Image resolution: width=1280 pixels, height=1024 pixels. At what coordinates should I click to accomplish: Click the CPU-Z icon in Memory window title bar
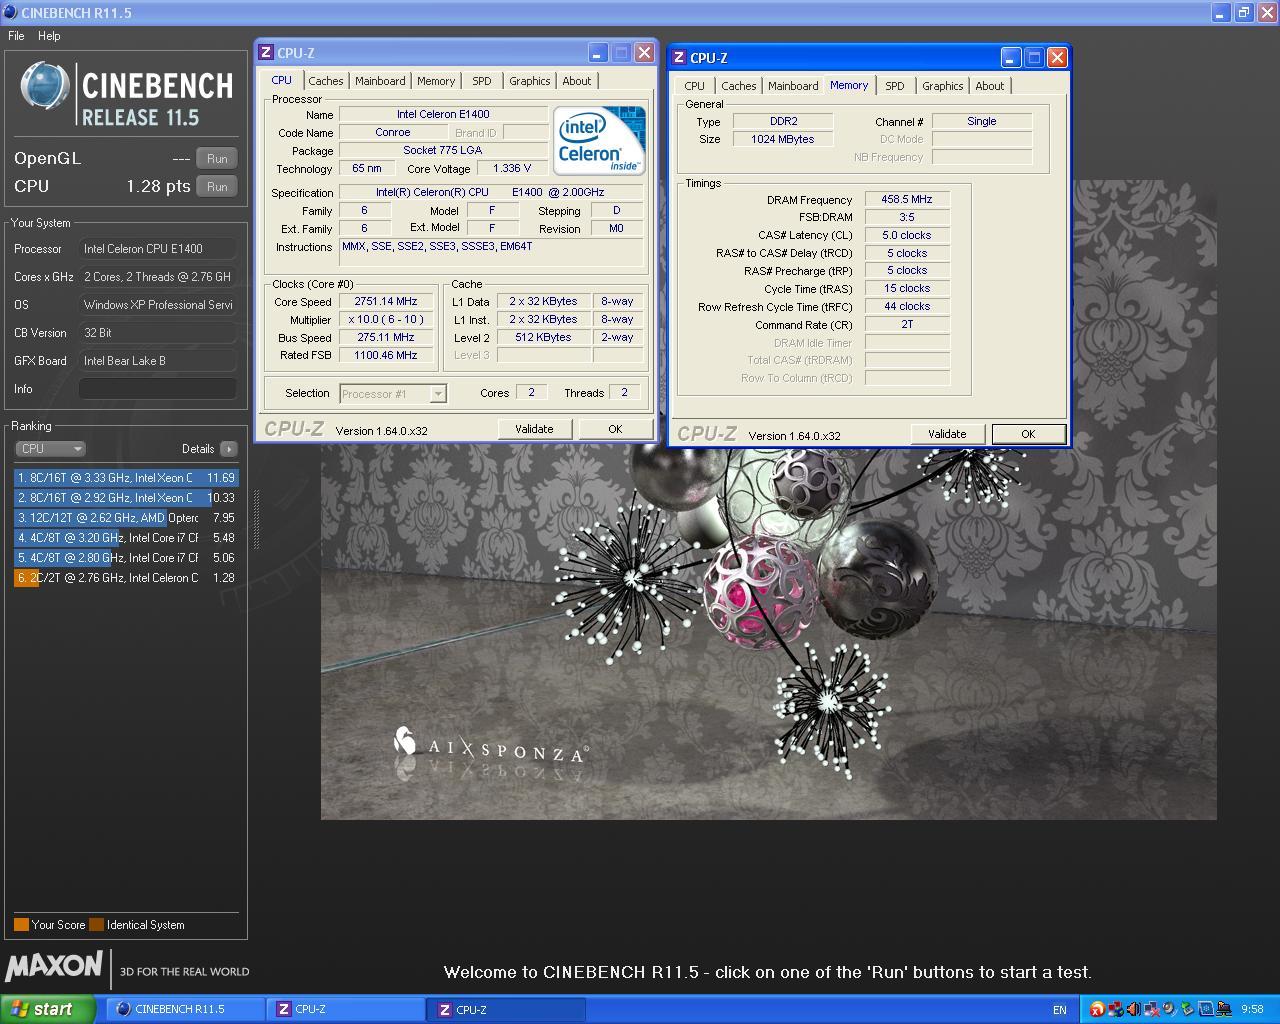click(679, 58)
